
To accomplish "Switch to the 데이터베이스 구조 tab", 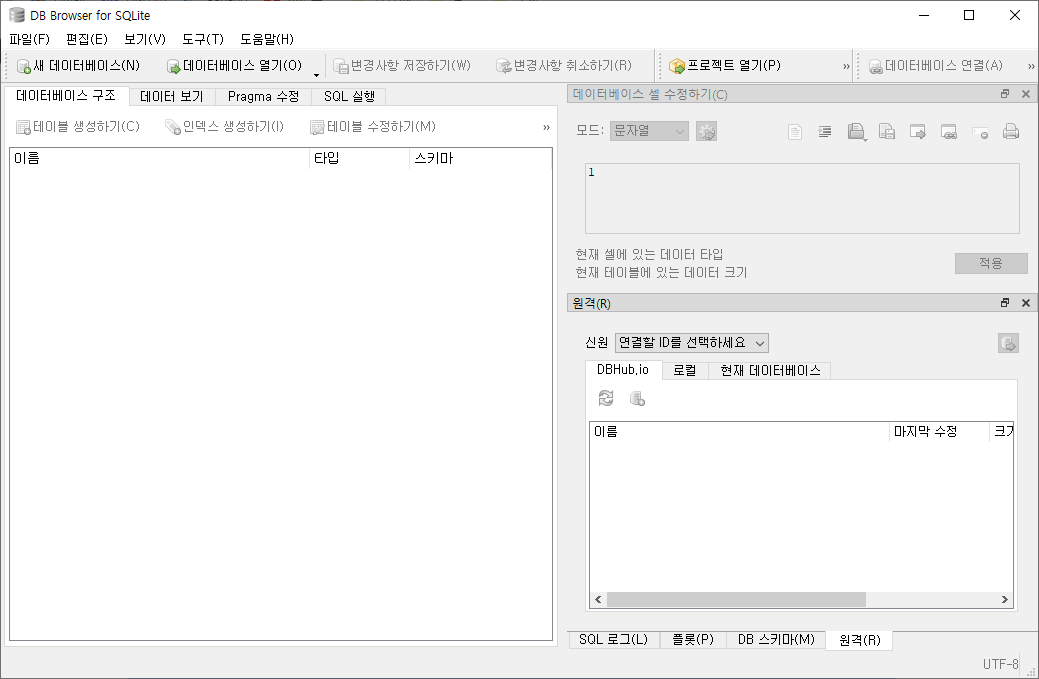I will pyautogui.click(x=66, y=95).
